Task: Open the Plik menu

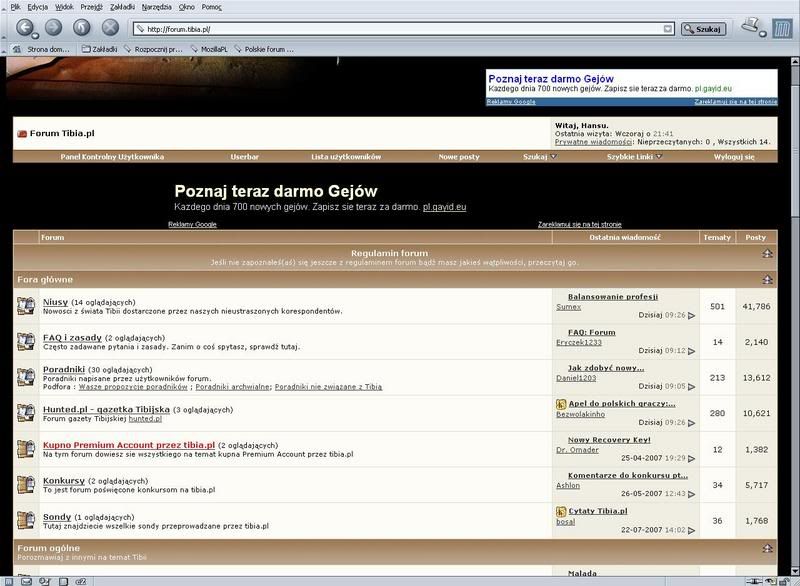Action: point(15,7)
